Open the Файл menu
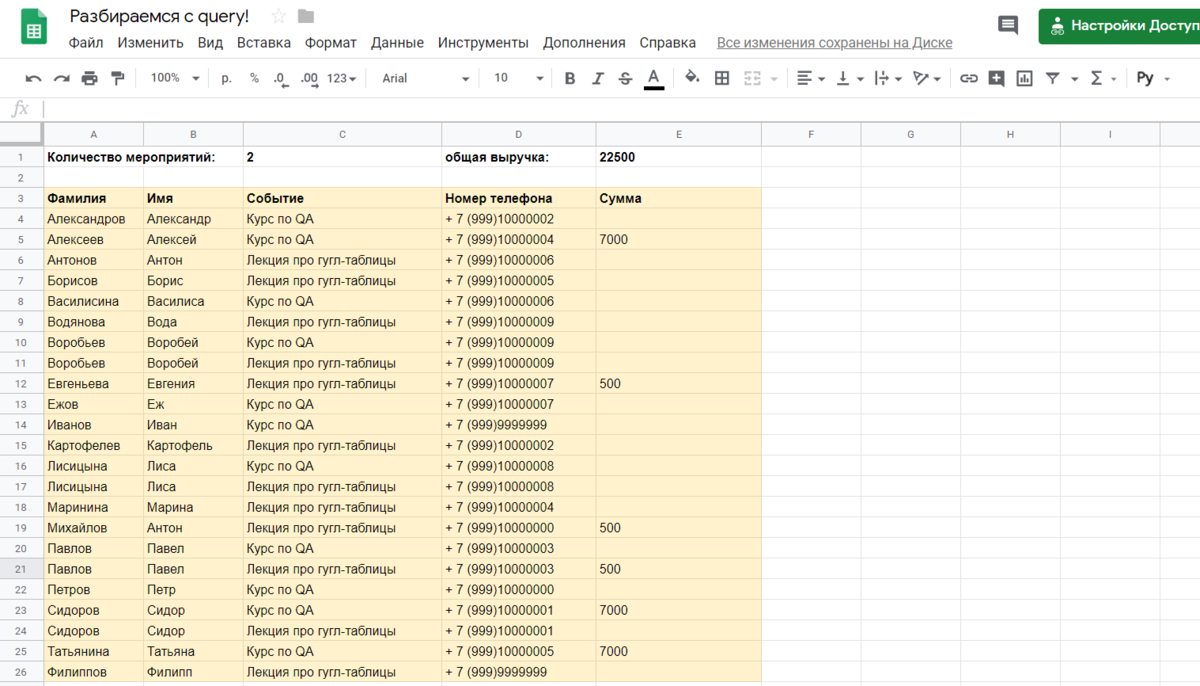1200x686 pixels. pos(86,43)
